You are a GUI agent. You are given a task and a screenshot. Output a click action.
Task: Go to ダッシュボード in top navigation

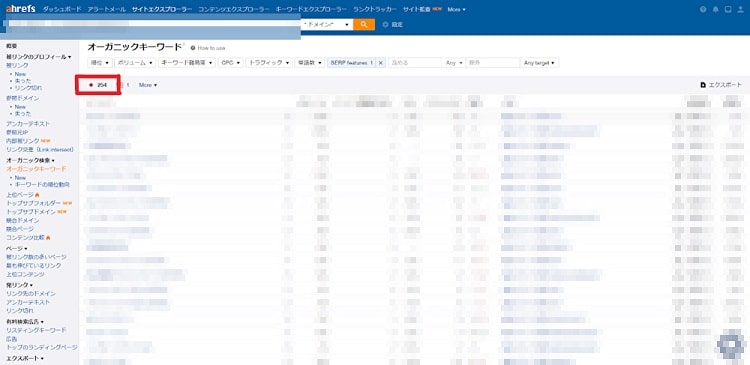click(x=62, y=9)
